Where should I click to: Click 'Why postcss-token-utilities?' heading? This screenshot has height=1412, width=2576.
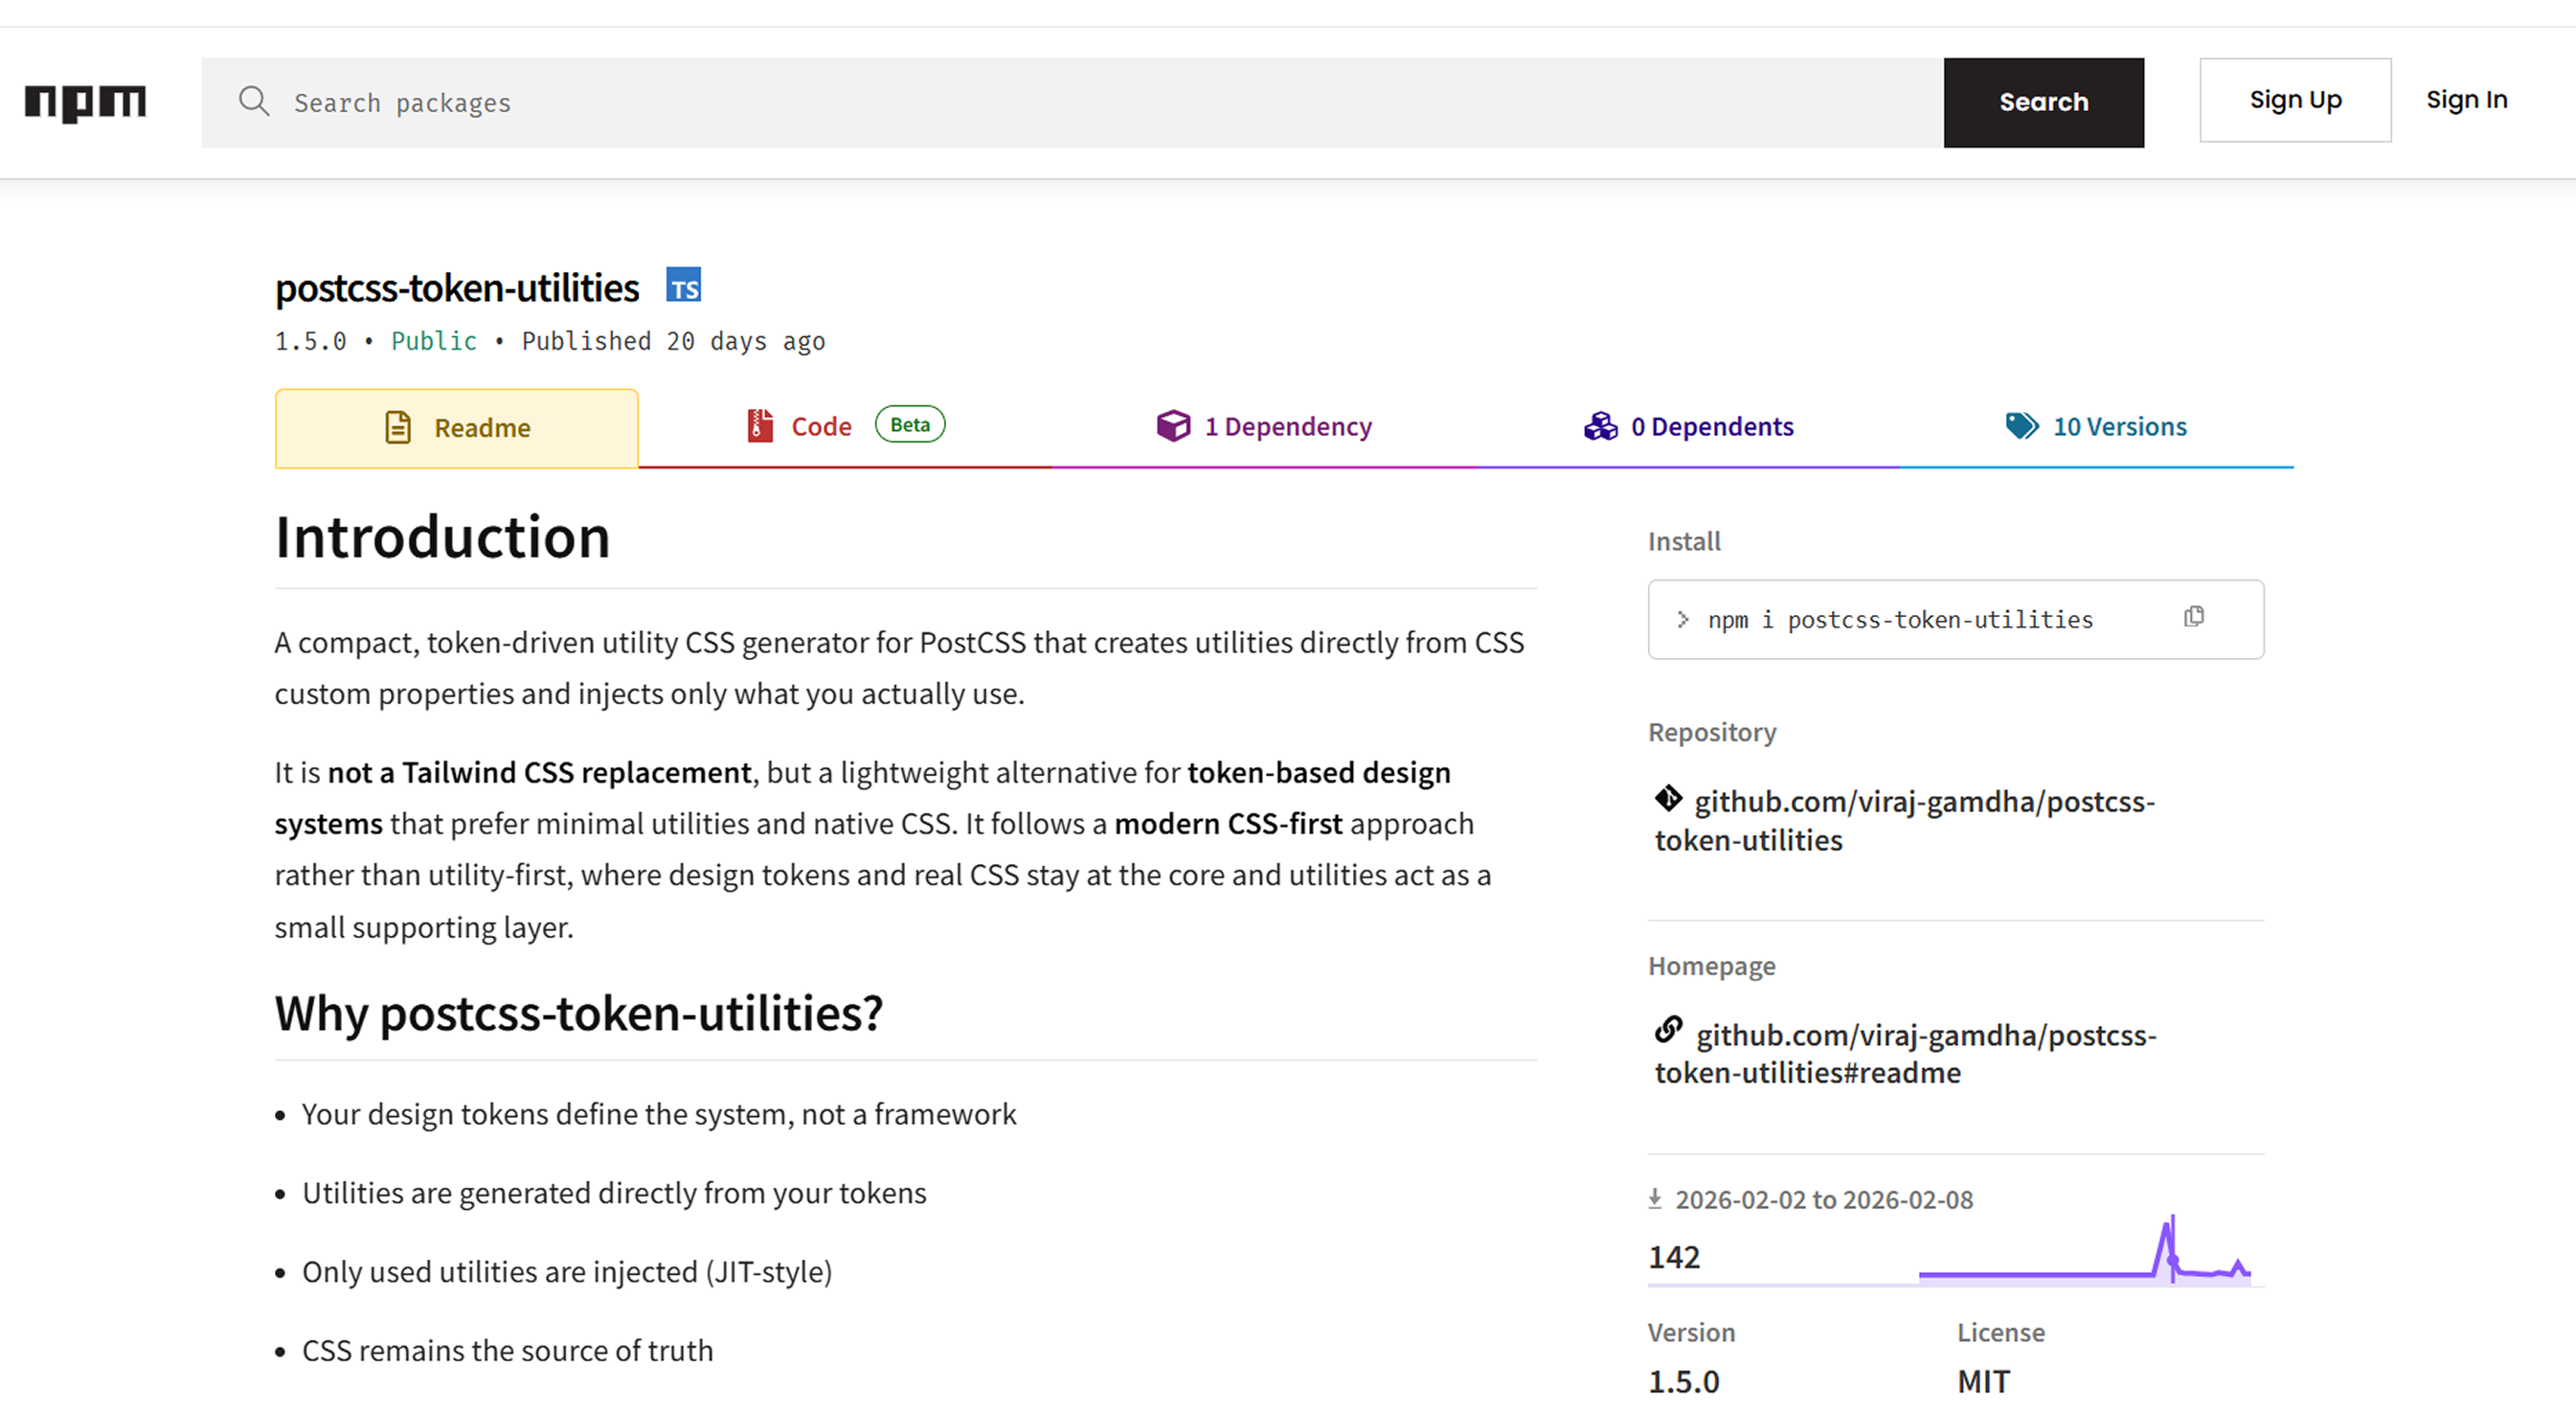[579, 1013]
